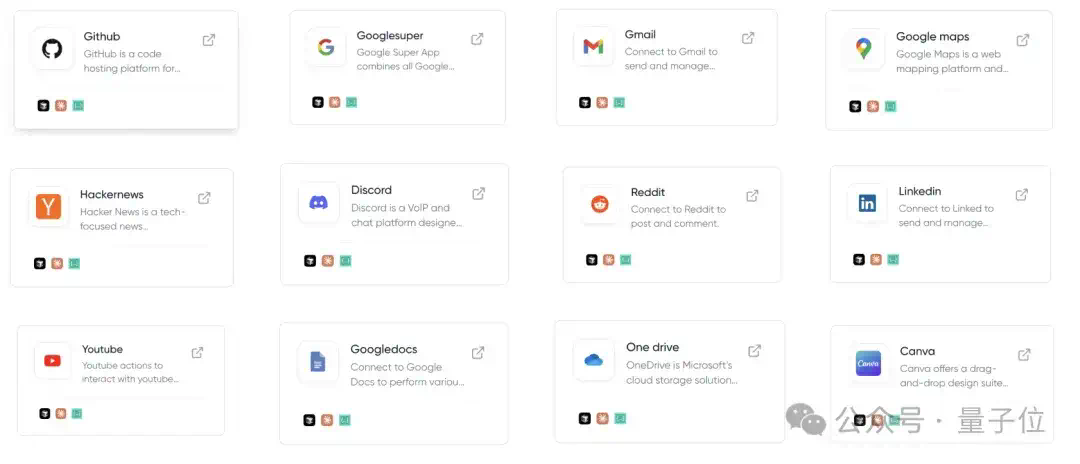Open the Discord card title
The width and height of the screenshot is (1080, 464).
[x=371, y=190]
